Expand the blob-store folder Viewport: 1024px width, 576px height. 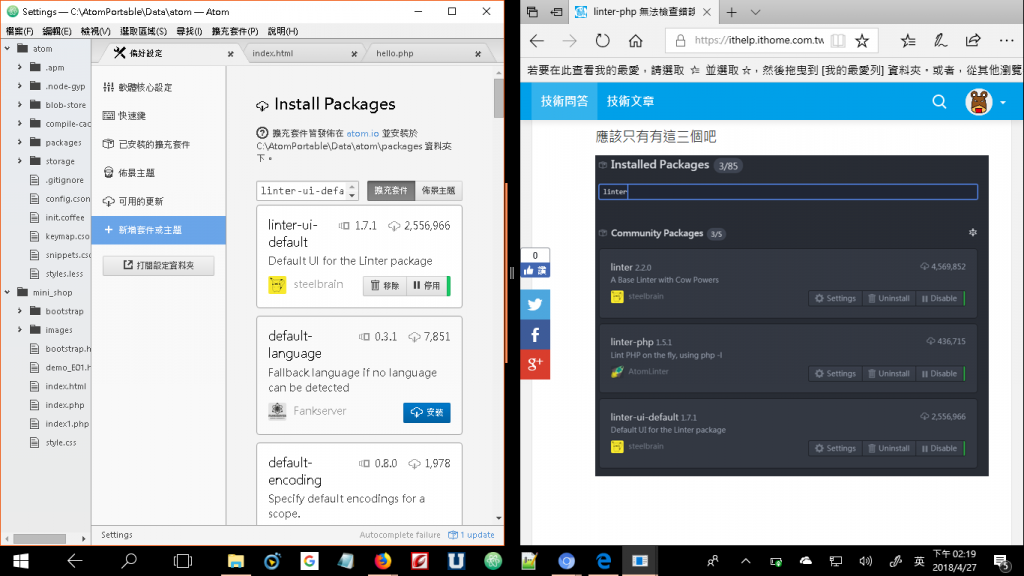[20, 104]
